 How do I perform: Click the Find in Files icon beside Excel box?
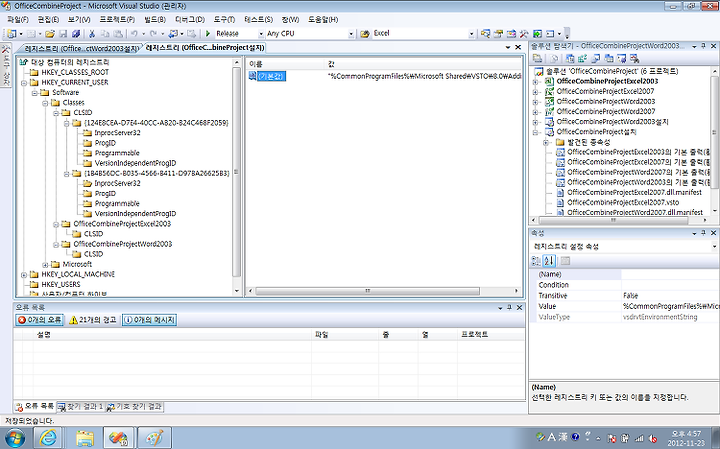point(365,34)
